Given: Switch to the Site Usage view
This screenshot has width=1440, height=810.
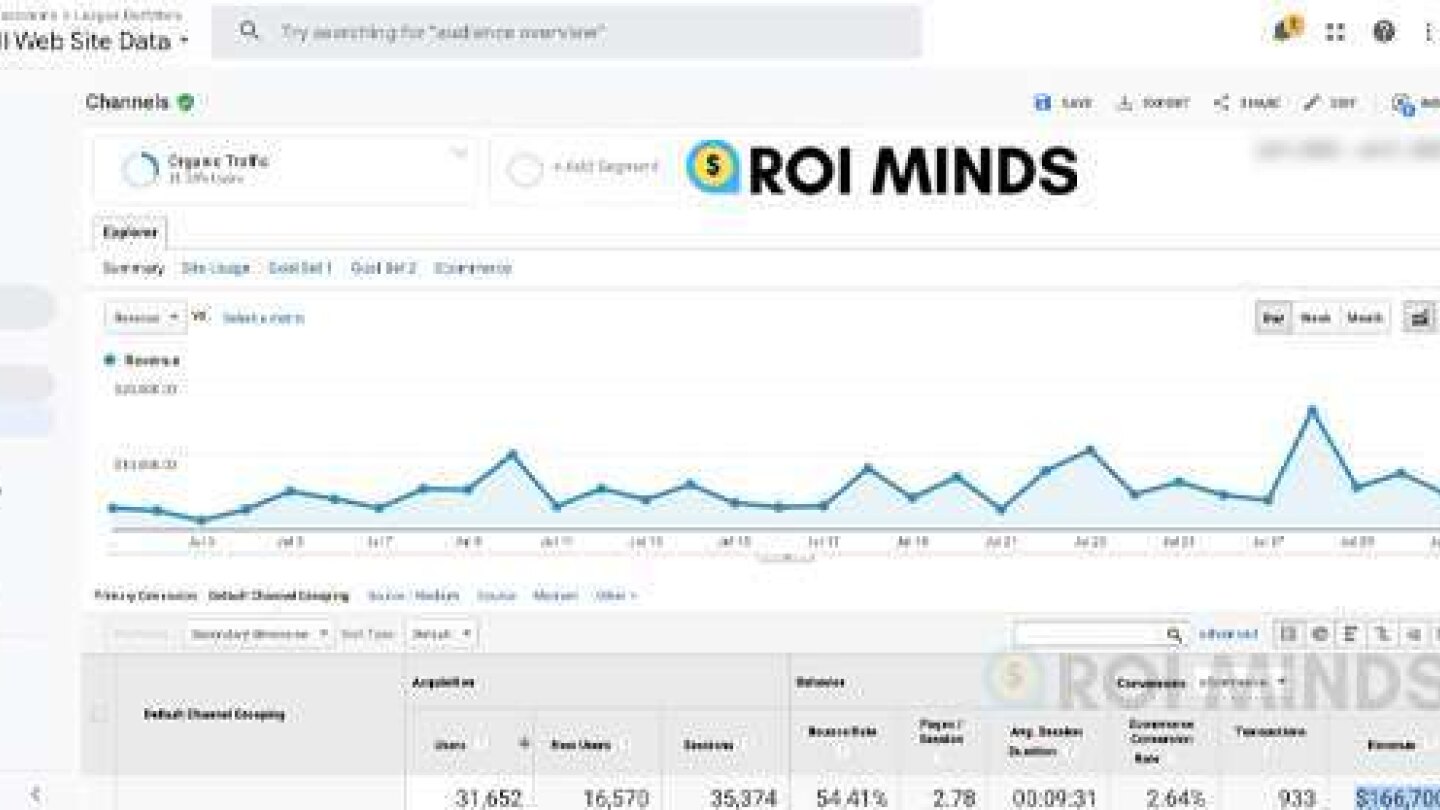Looking at the screenshot, I should pyautogui.click(x=215, y=268).
